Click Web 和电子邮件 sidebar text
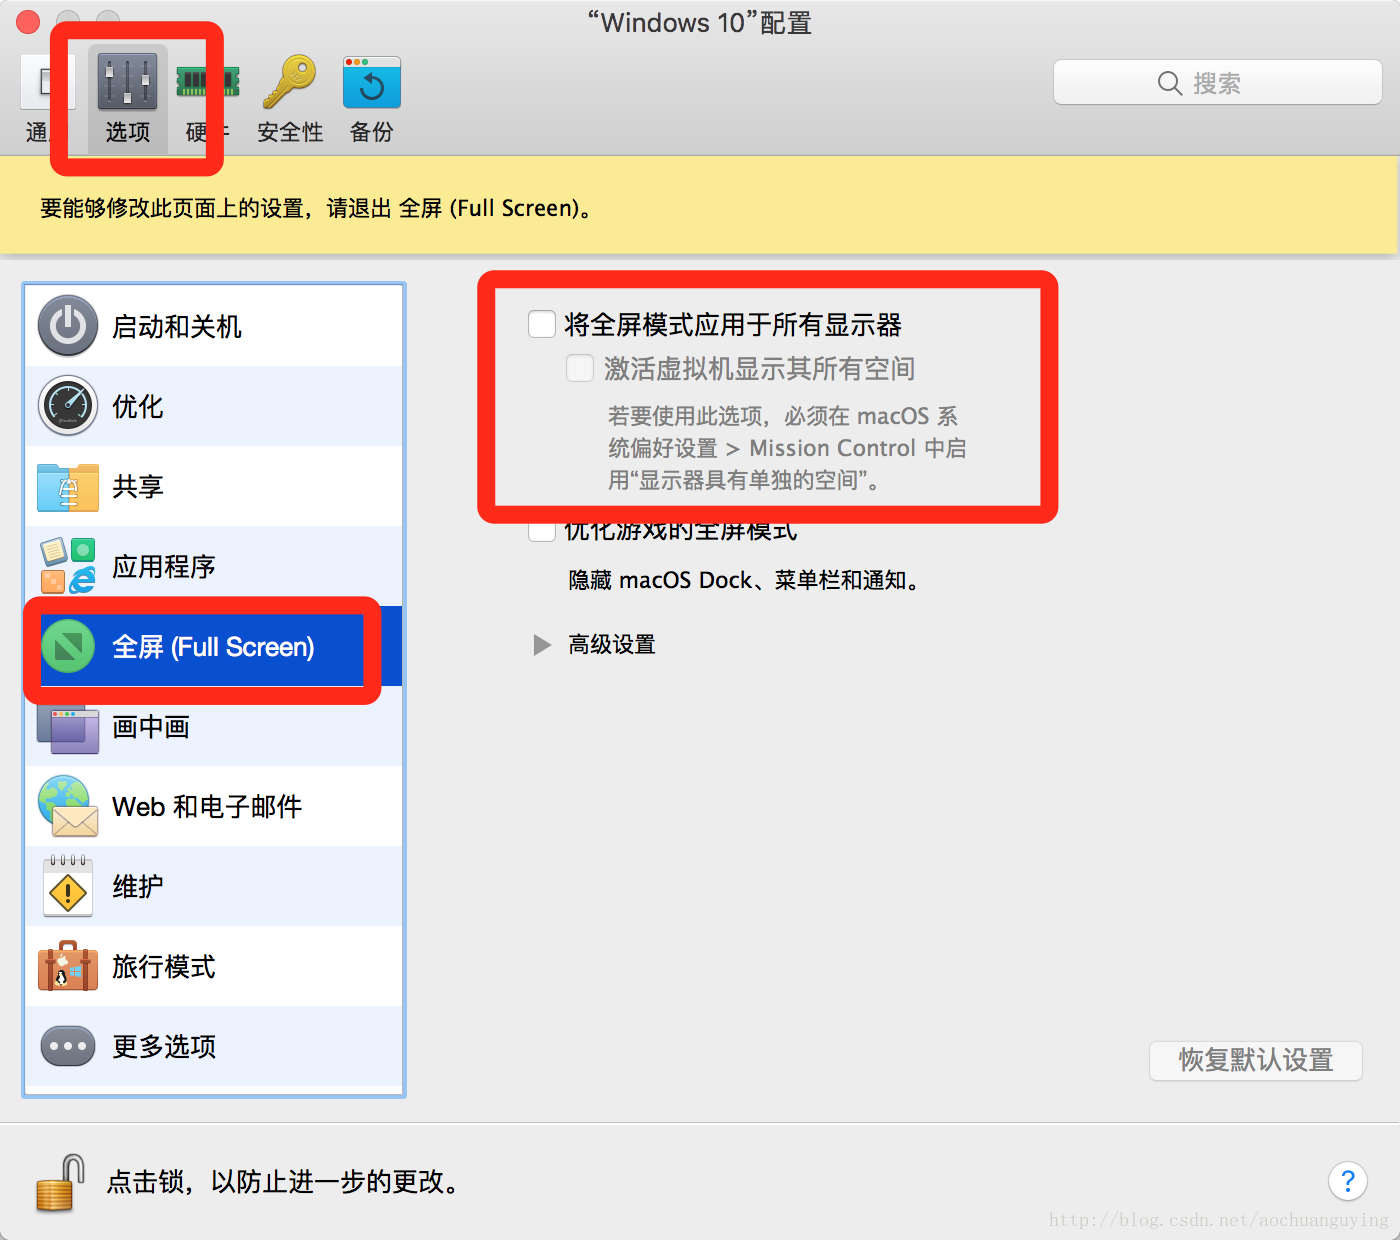The width and height of the screenshot is (1400, 1240). click(207, 807)
